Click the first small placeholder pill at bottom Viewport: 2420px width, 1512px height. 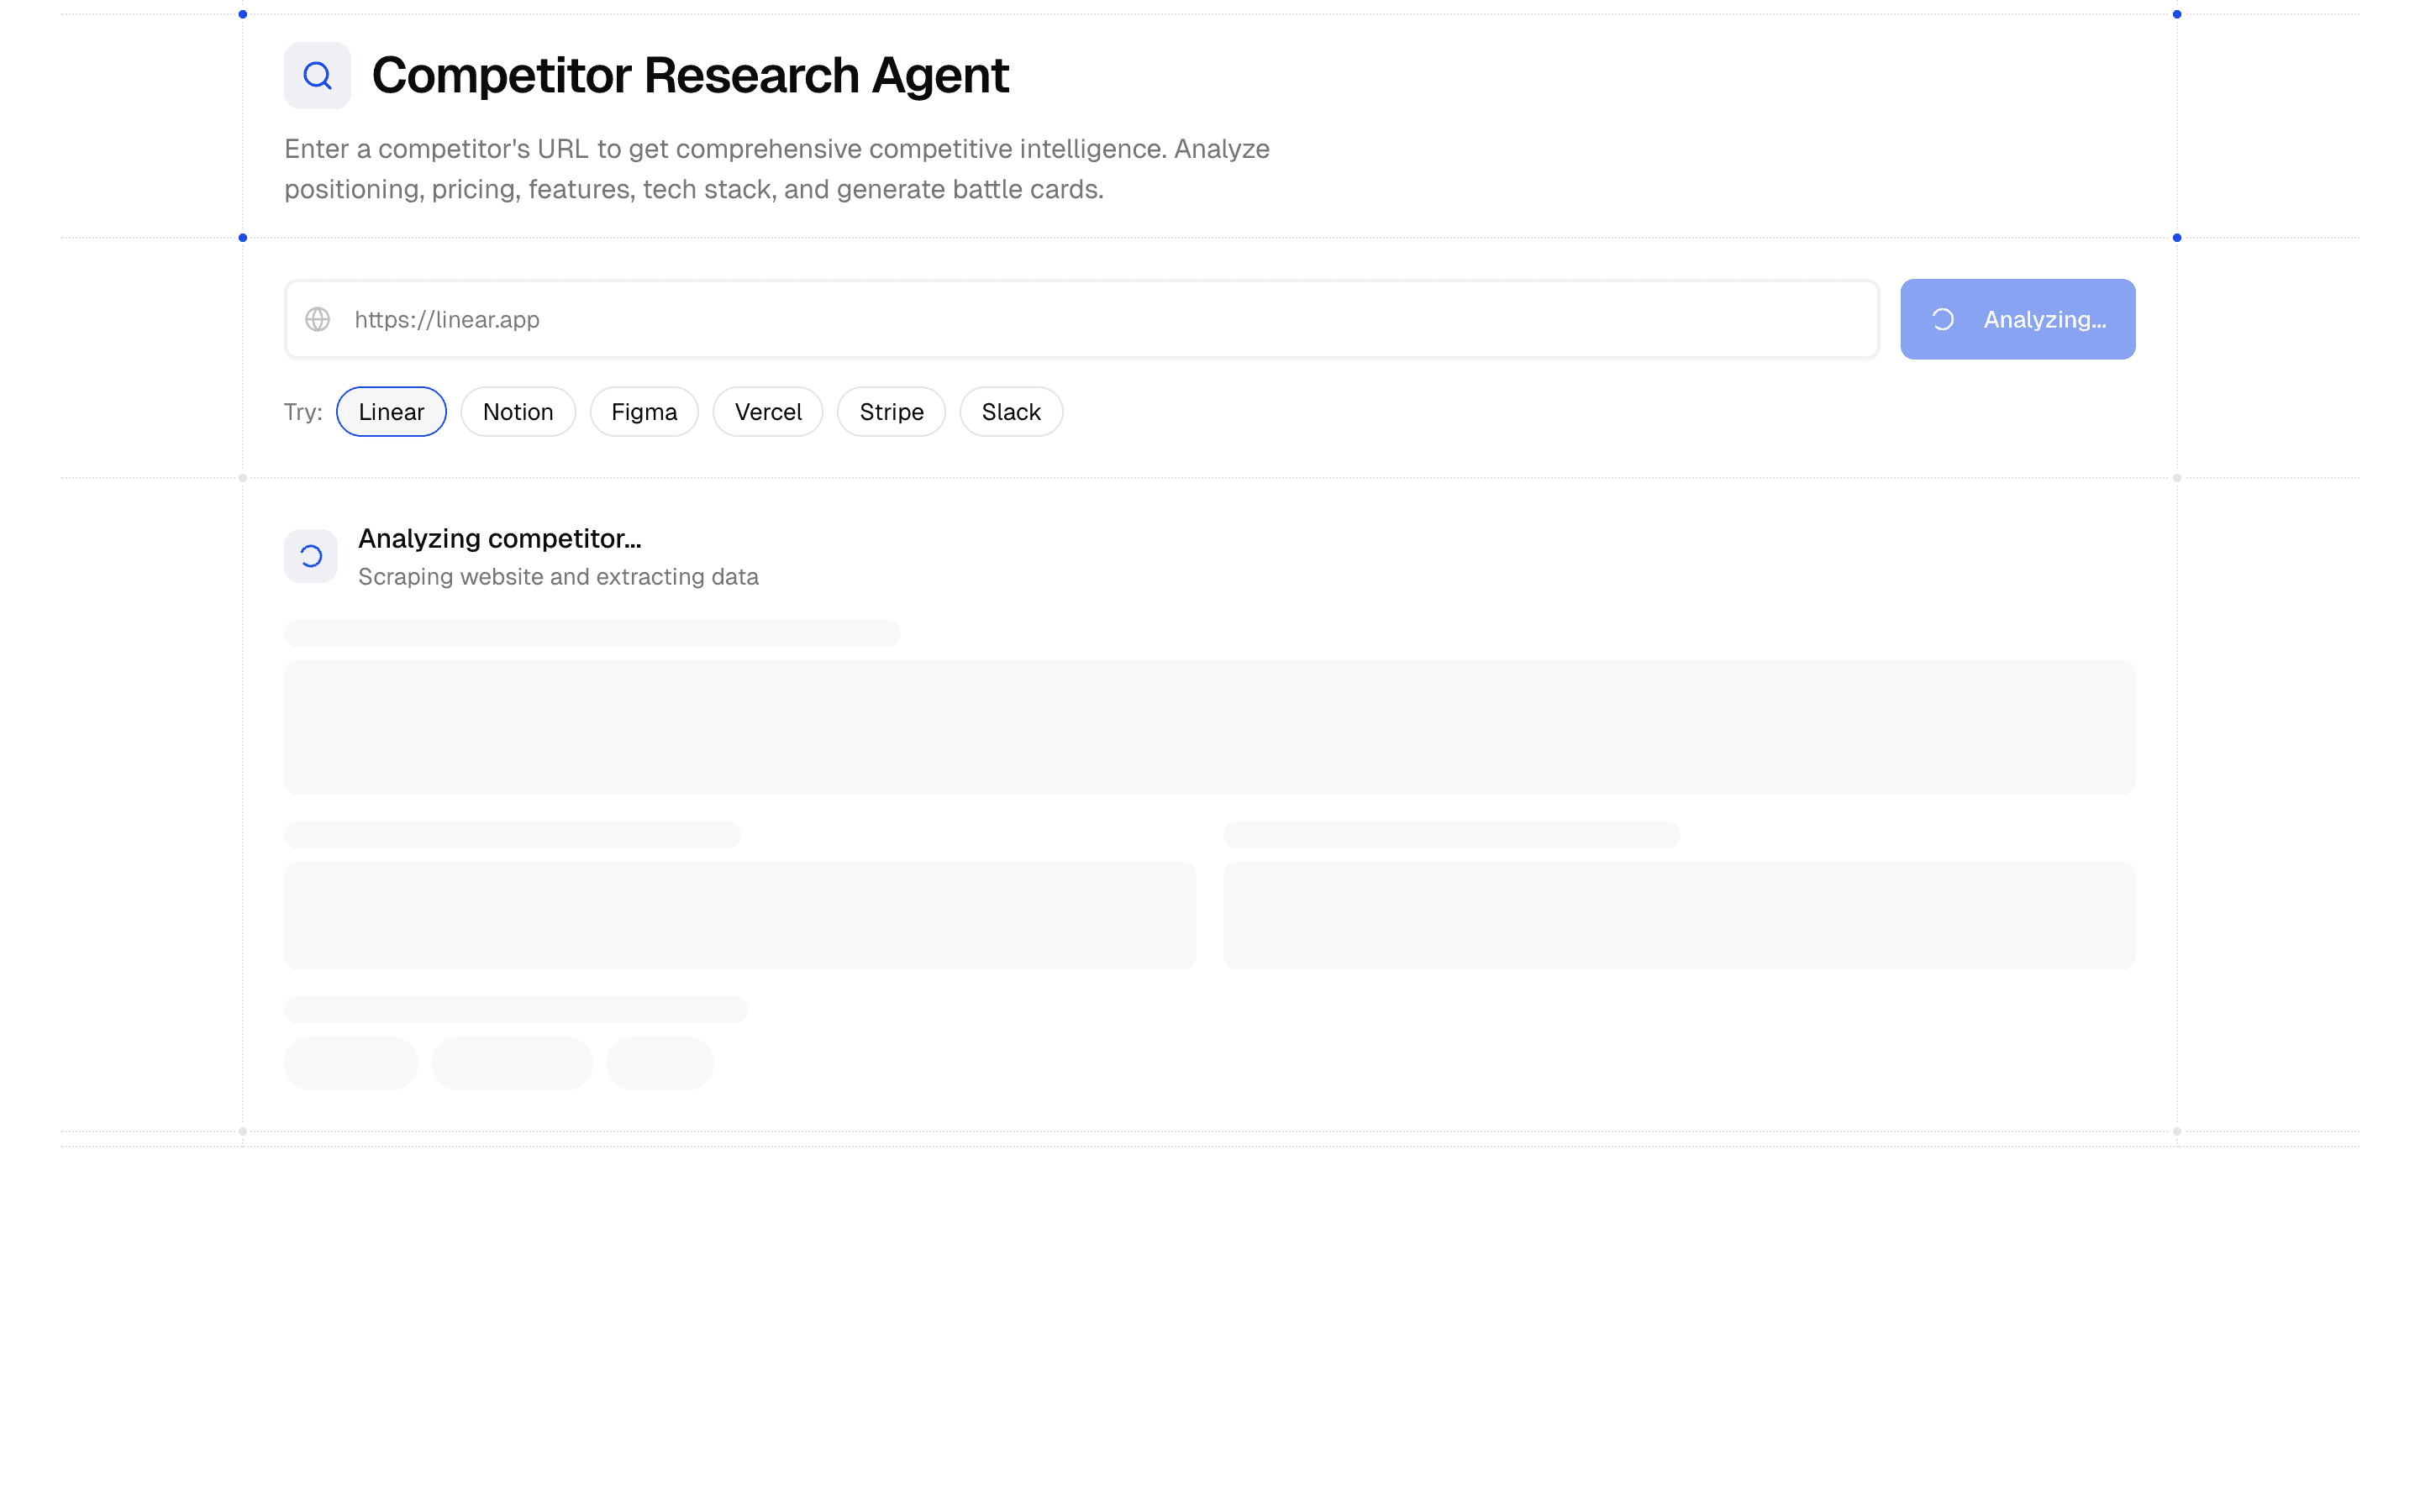tap(351, 1063)
